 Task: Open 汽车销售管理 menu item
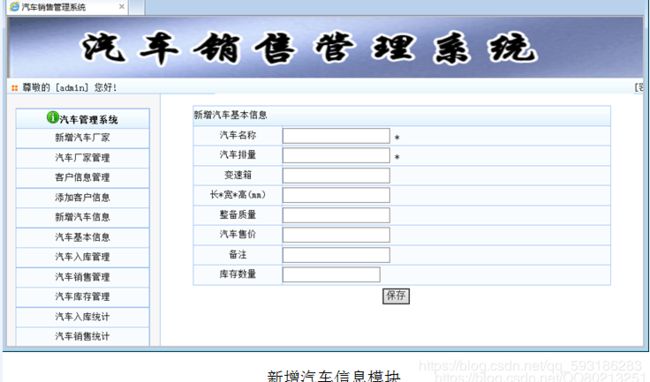coord(82,277)
